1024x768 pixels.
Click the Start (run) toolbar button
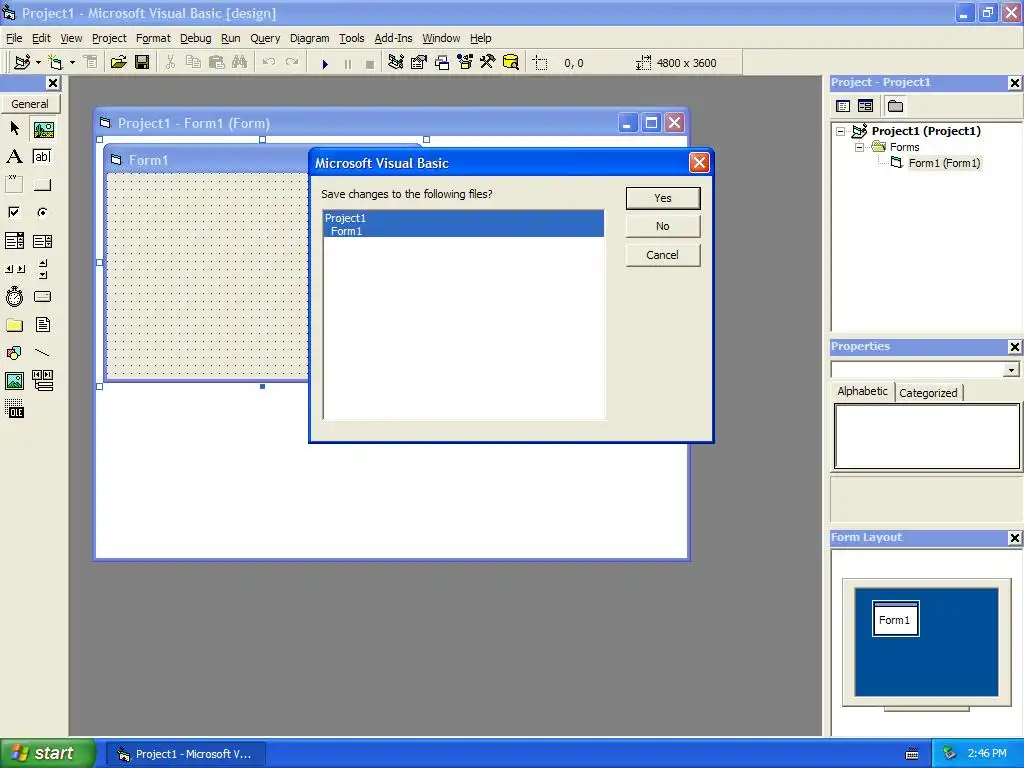coord(325,63)
